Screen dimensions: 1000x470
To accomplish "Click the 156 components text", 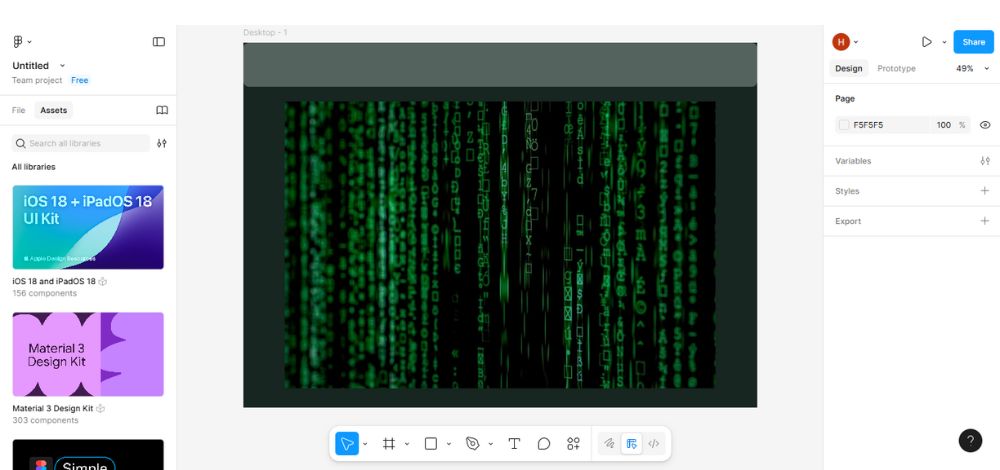I will 45,293.
